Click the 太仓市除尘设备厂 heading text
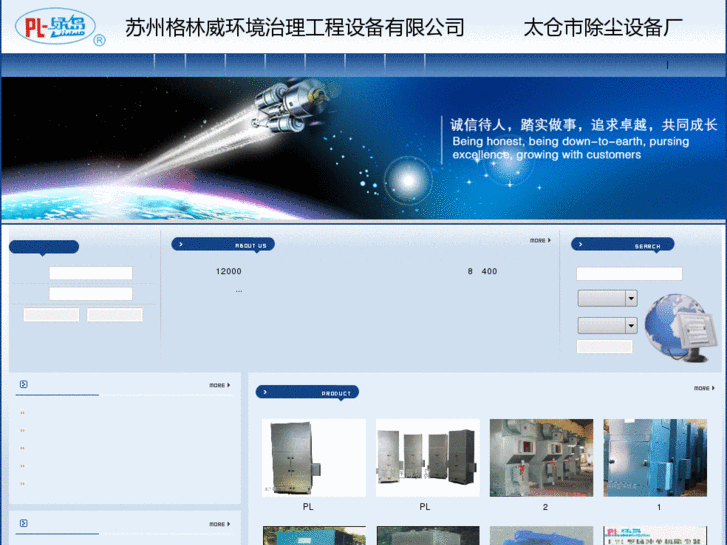Image resolution: width=727 pixels, height=545 pixels. click(603, 27)
